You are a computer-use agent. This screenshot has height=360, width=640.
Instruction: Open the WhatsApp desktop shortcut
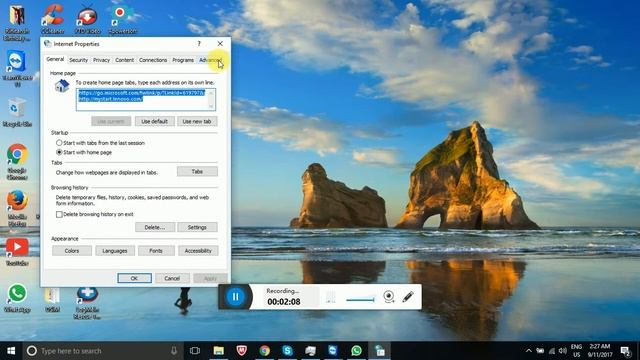coord(17,298)
